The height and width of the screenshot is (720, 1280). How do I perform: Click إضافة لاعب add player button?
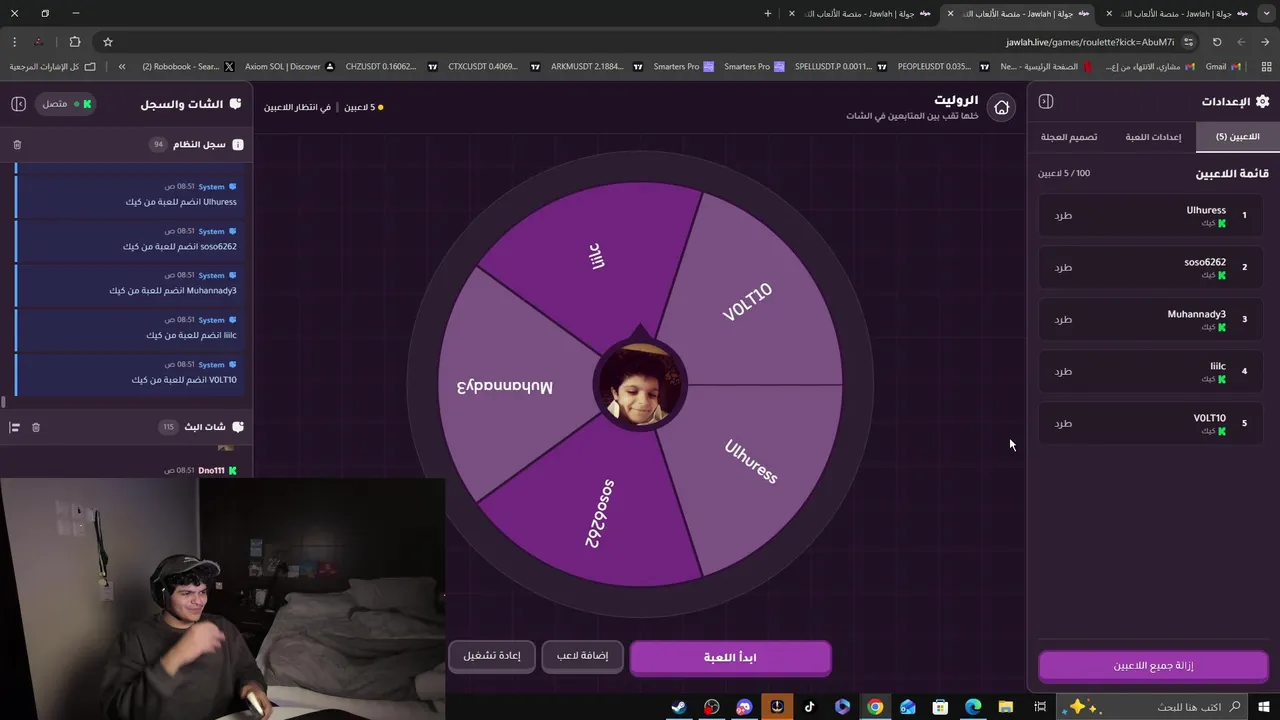(582, 656)
